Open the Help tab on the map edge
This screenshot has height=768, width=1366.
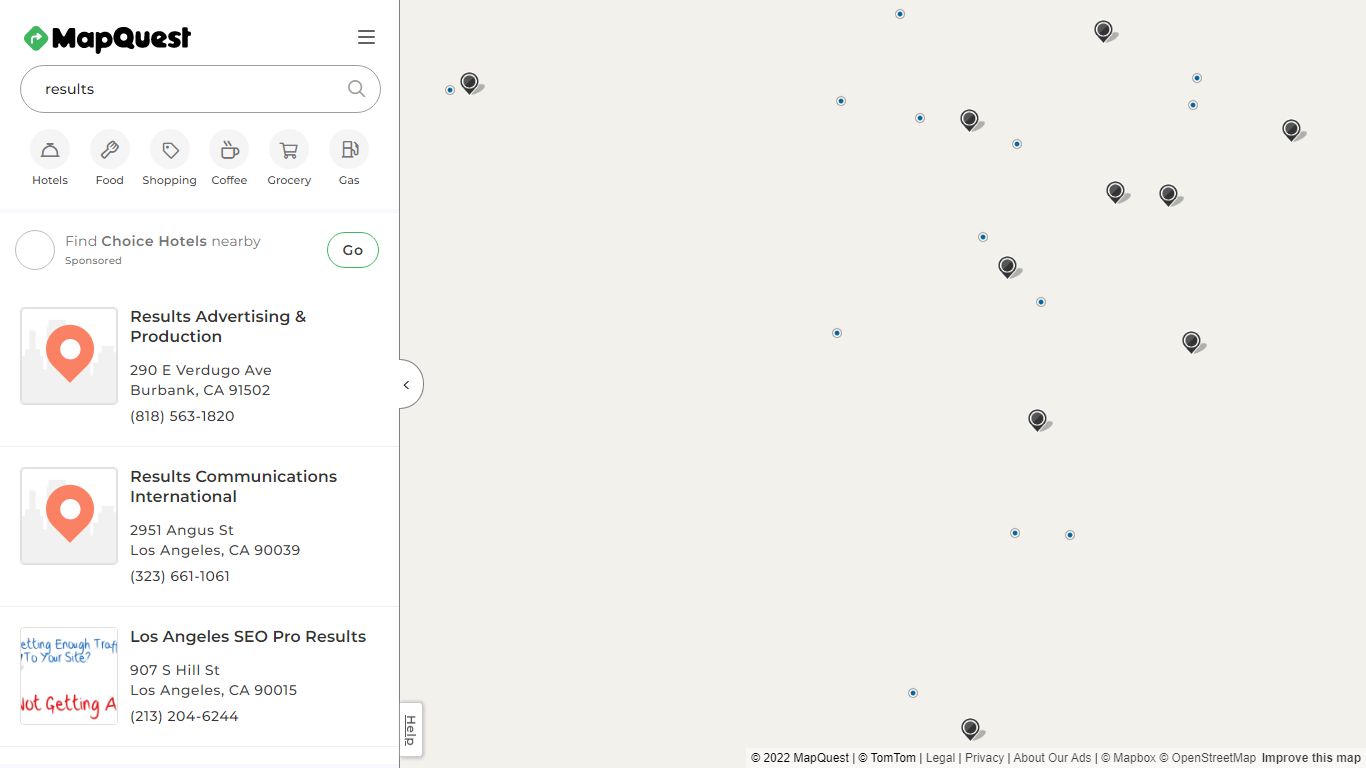pyautogui.click(x=410, y=729)
